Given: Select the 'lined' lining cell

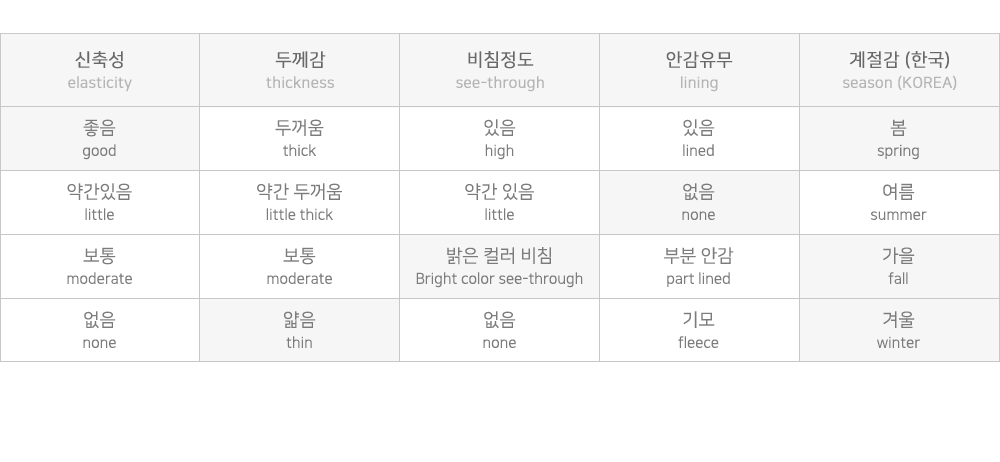Looking at the screenshot, I should coord(699,139).
